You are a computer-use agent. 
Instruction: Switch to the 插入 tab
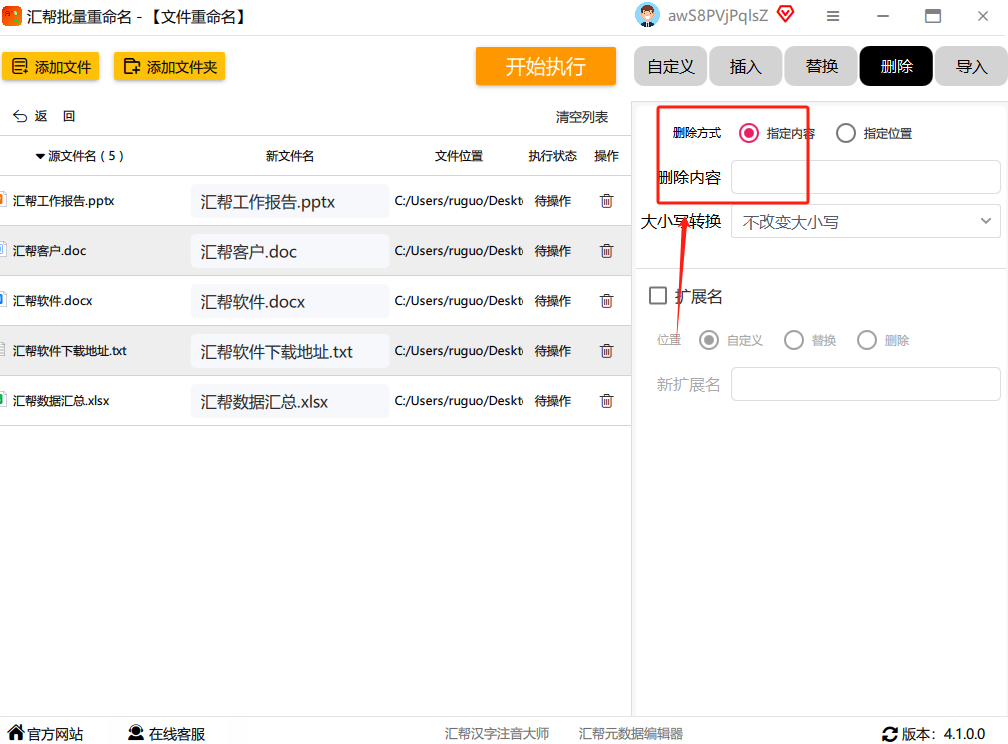[x=746, y=66]
